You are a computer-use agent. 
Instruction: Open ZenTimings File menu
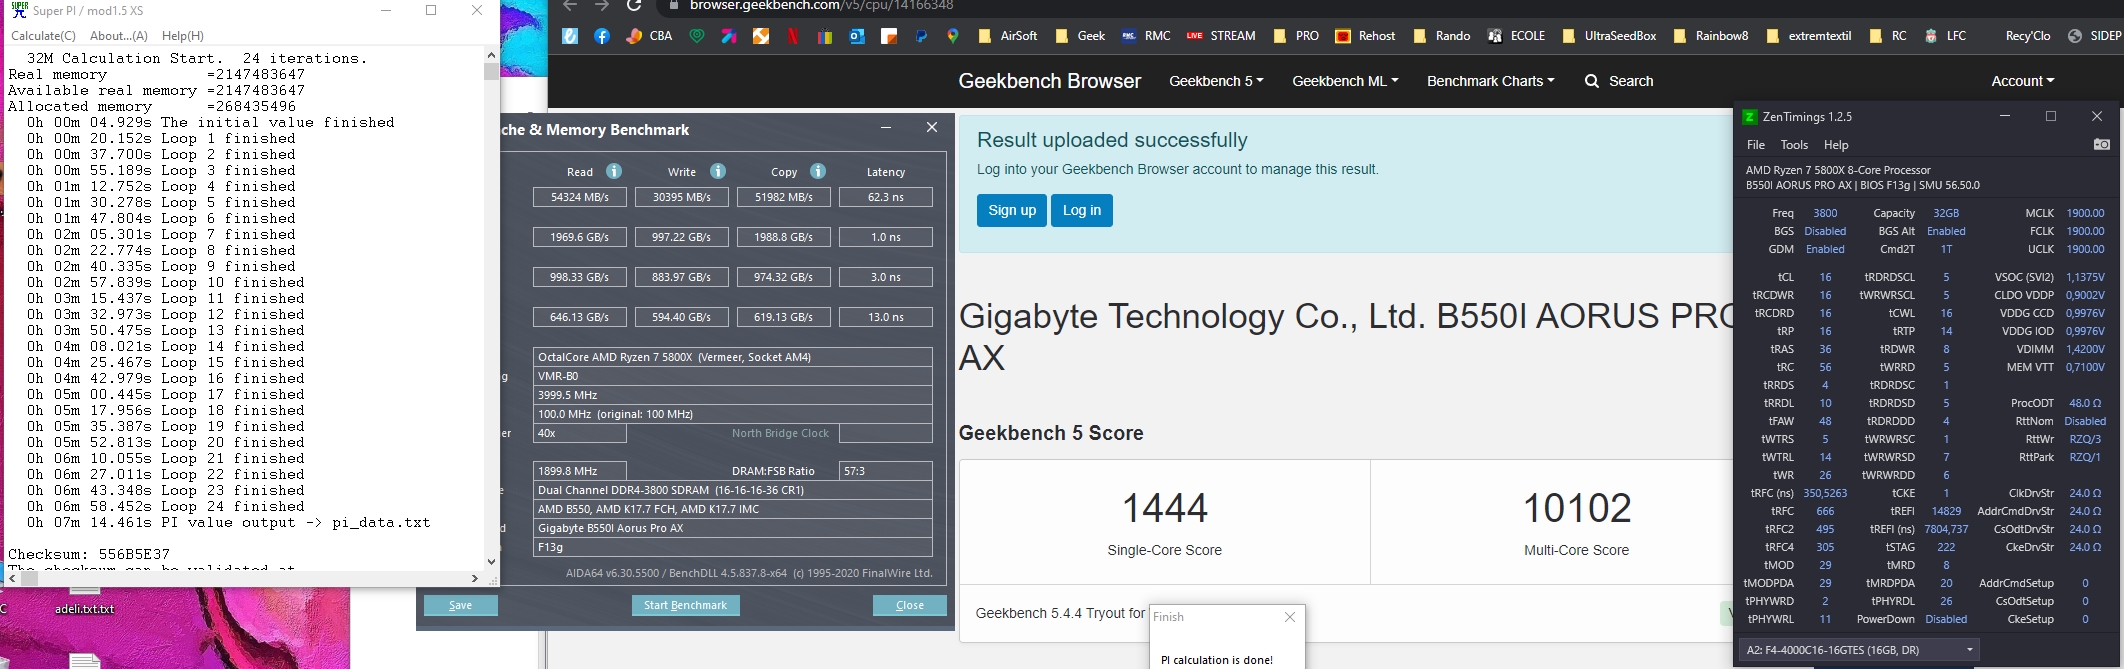click(x=1756, y=145)
